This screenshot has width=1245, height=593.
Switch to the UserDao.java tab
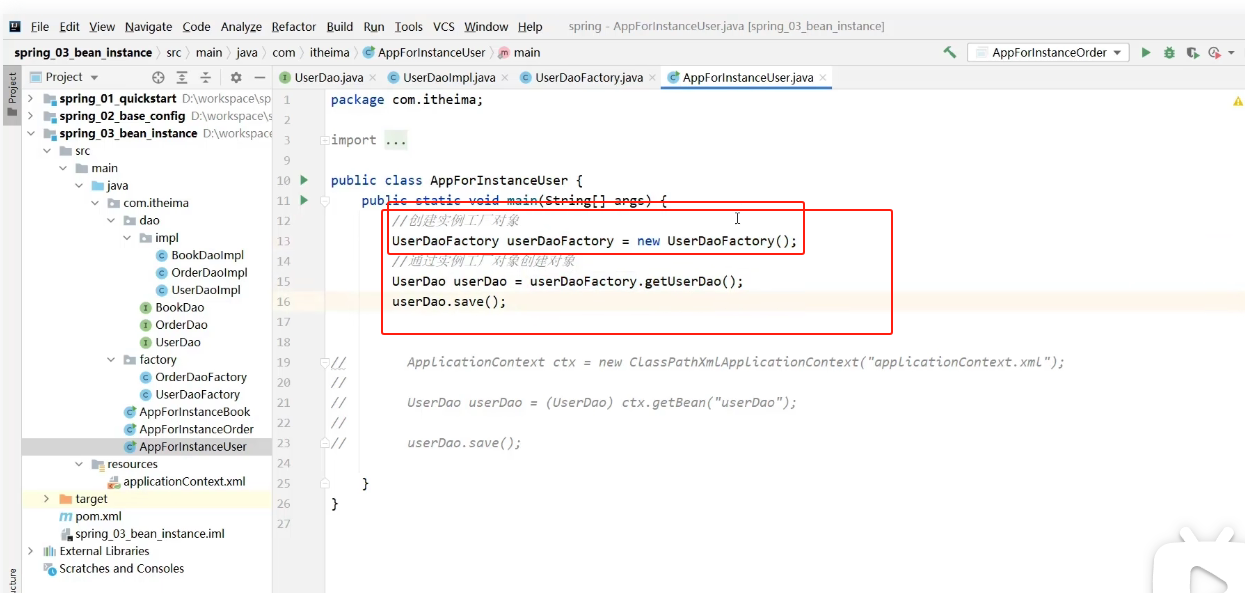pyautogui.click(x=328, y=77)
